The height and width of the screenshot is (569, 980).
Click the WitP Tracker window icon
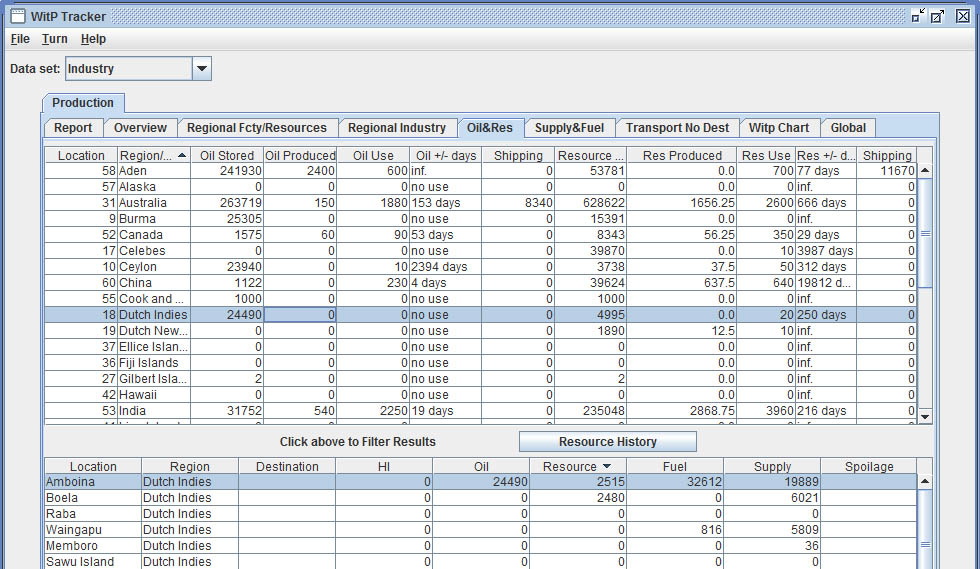pos(17,16)
